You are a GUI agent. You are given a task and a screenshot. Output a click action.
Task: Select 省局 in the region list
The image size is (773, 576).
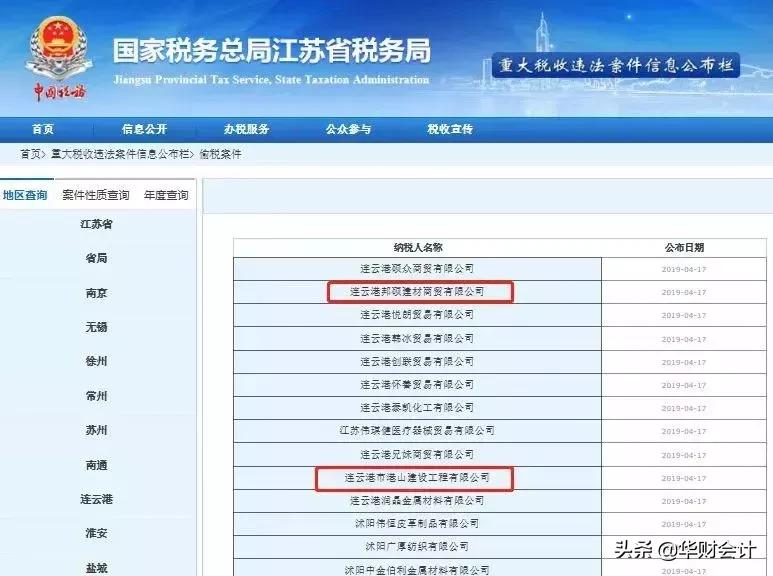97,258
